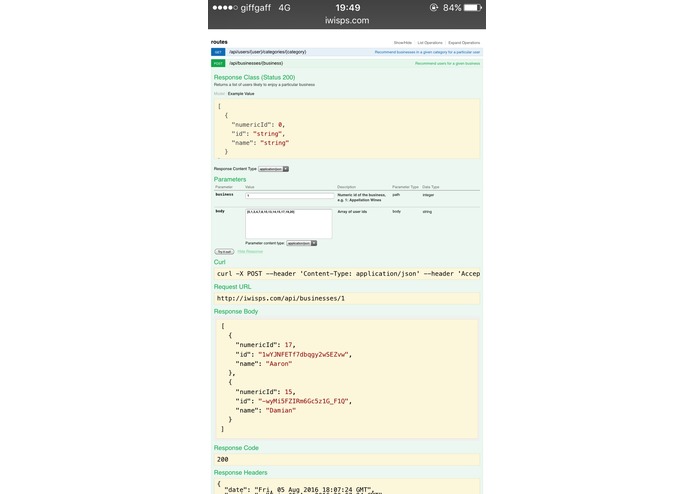Tap the 19:49 clock in status bar

coord(348,8)
